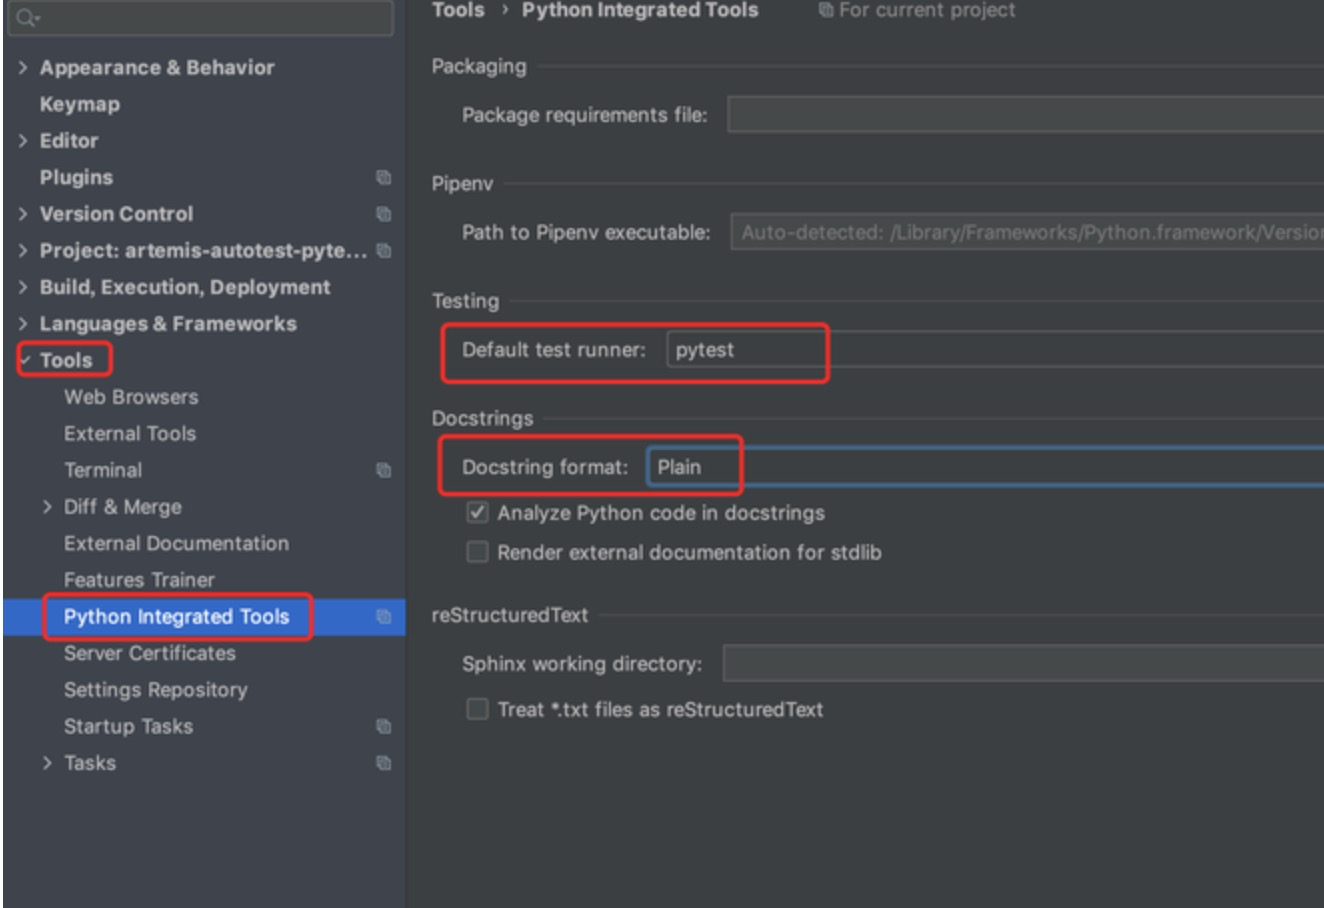This screenshot has height=908, width=1324.
Task: Click the 'For current project' icon in the header
Action: [825, 10]
